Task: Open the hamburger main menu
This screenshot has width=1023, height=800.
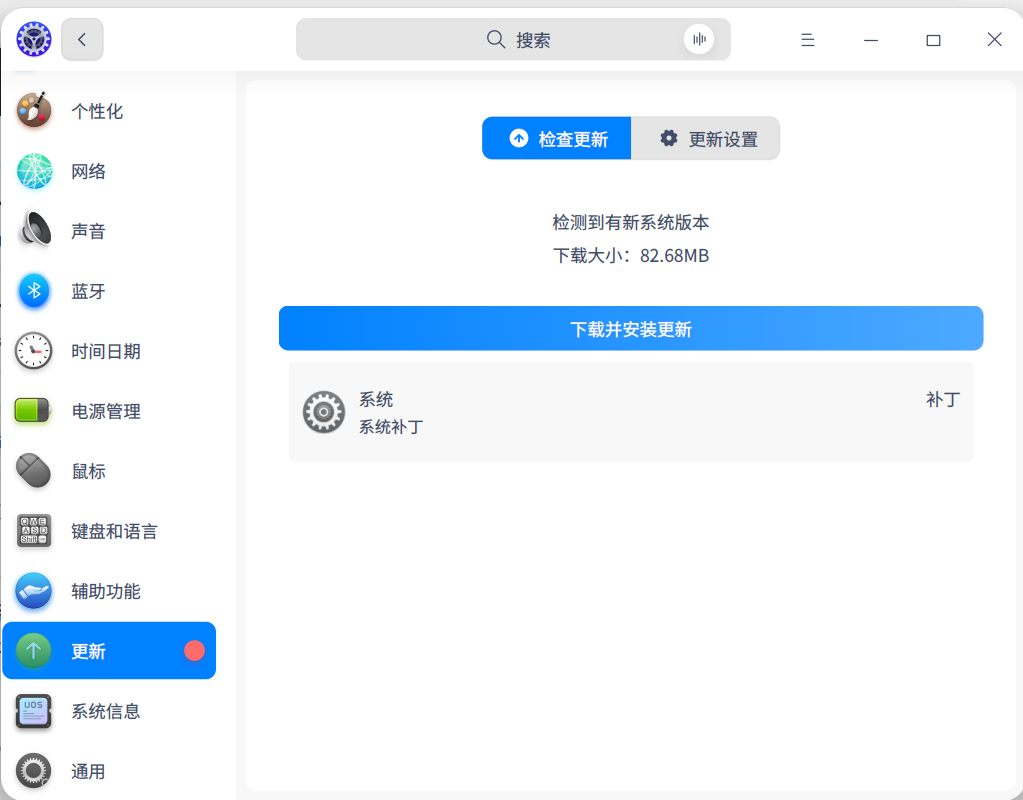Action: (808, 40)
